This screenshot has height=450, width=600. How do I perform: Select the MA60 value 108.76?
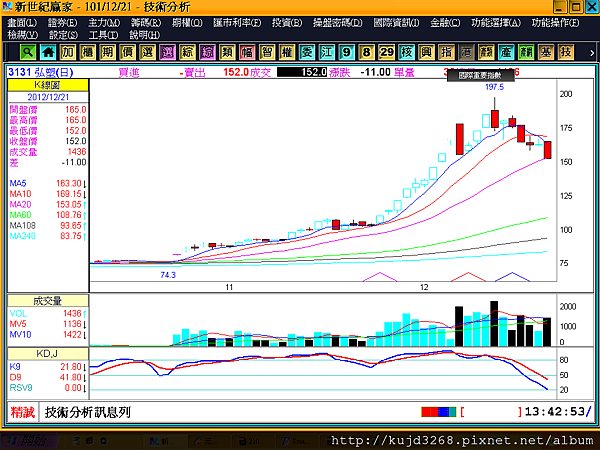(69, 215)
